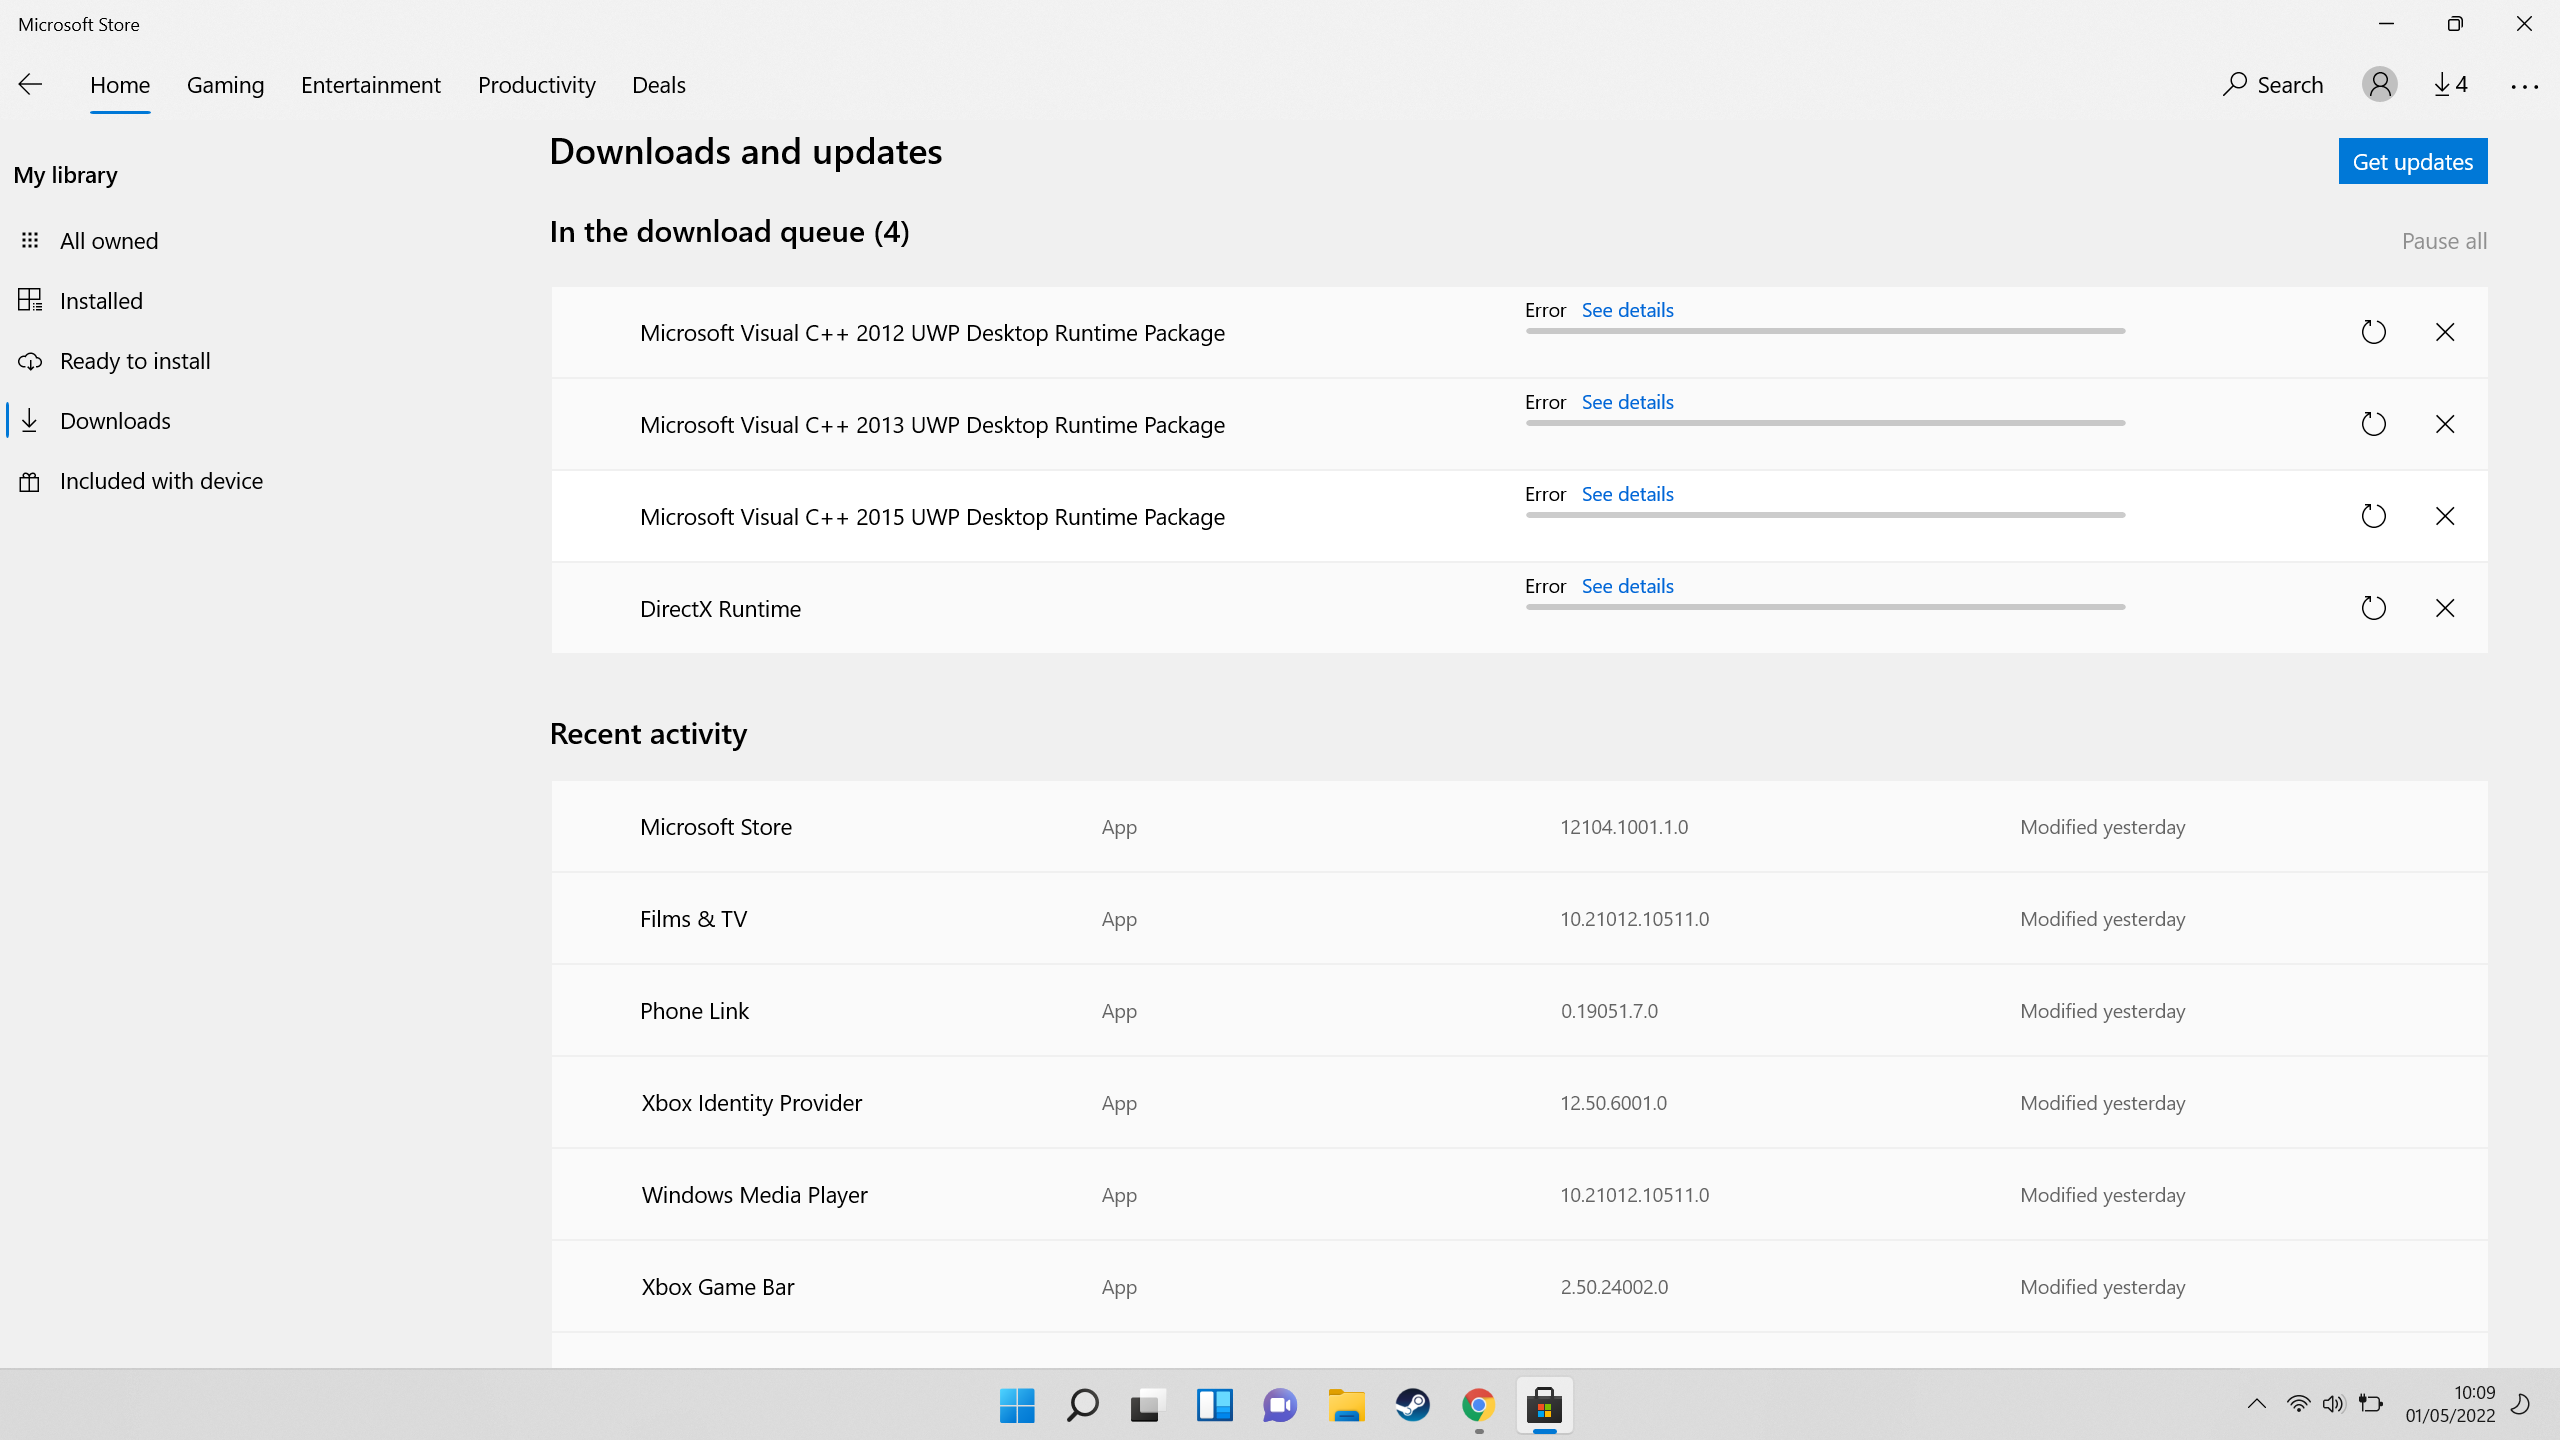See details for Visual C++ 2013 error

pyautogui.click(x=1627, y=402)
